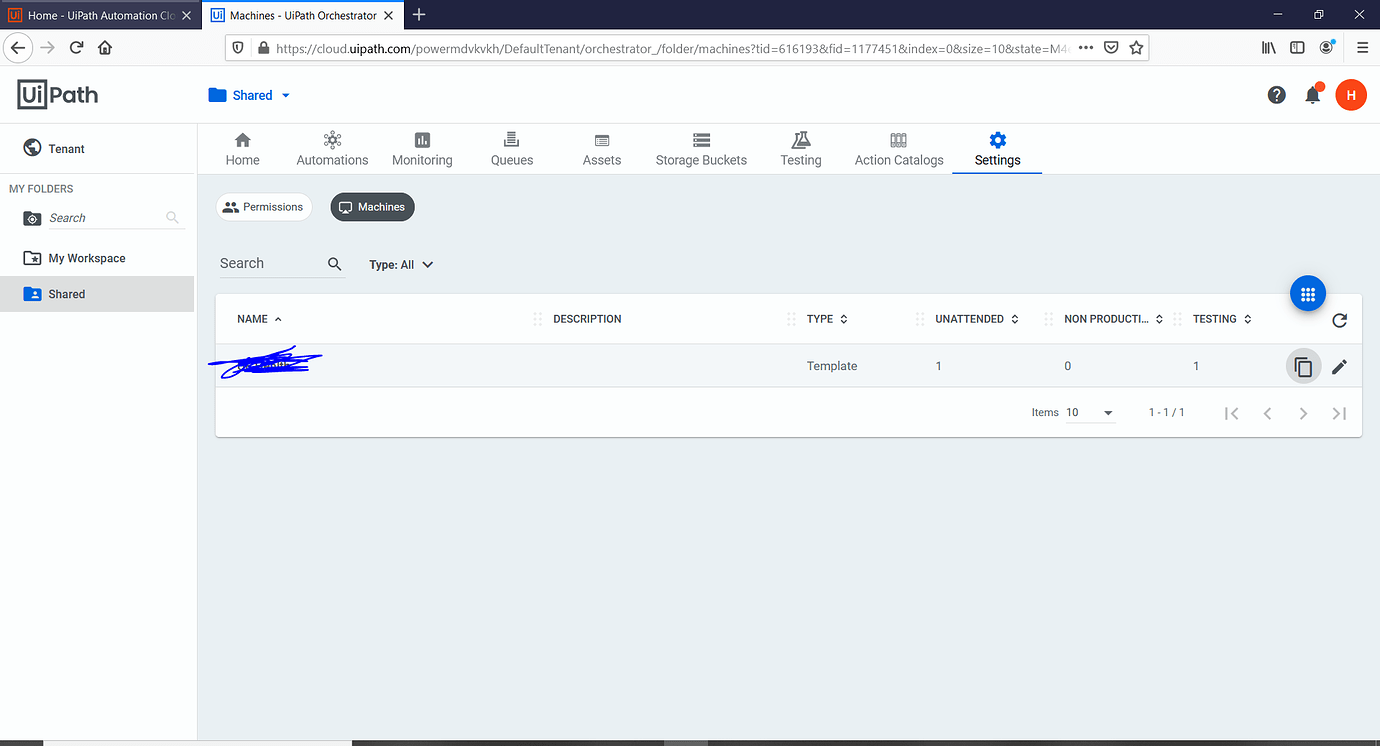Open the blue grid actions button
The width and height of the screenshot is (1380, 746).
[1308, 293]
